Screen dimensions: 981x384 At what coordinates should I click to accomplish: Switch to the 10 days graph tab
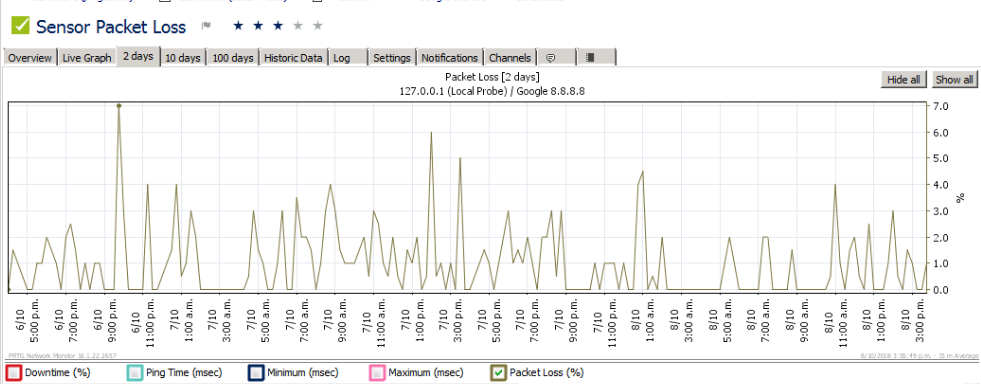(x=183, y=57)
